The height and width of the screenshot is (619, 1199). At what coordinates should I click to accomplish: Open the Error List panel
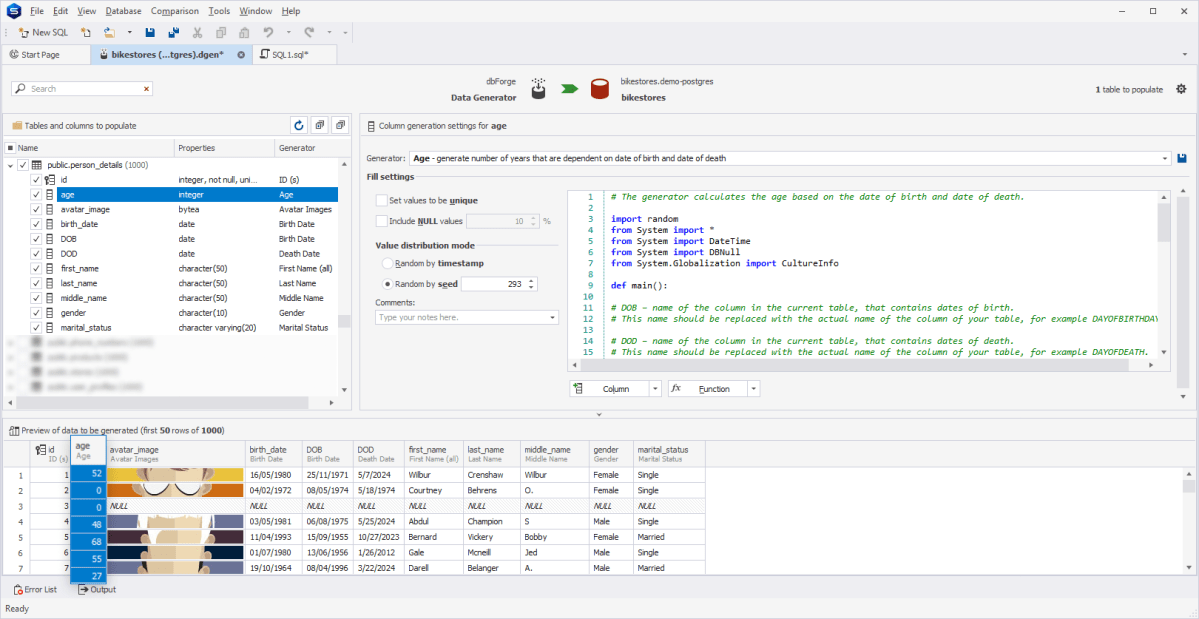click(36, 589)
